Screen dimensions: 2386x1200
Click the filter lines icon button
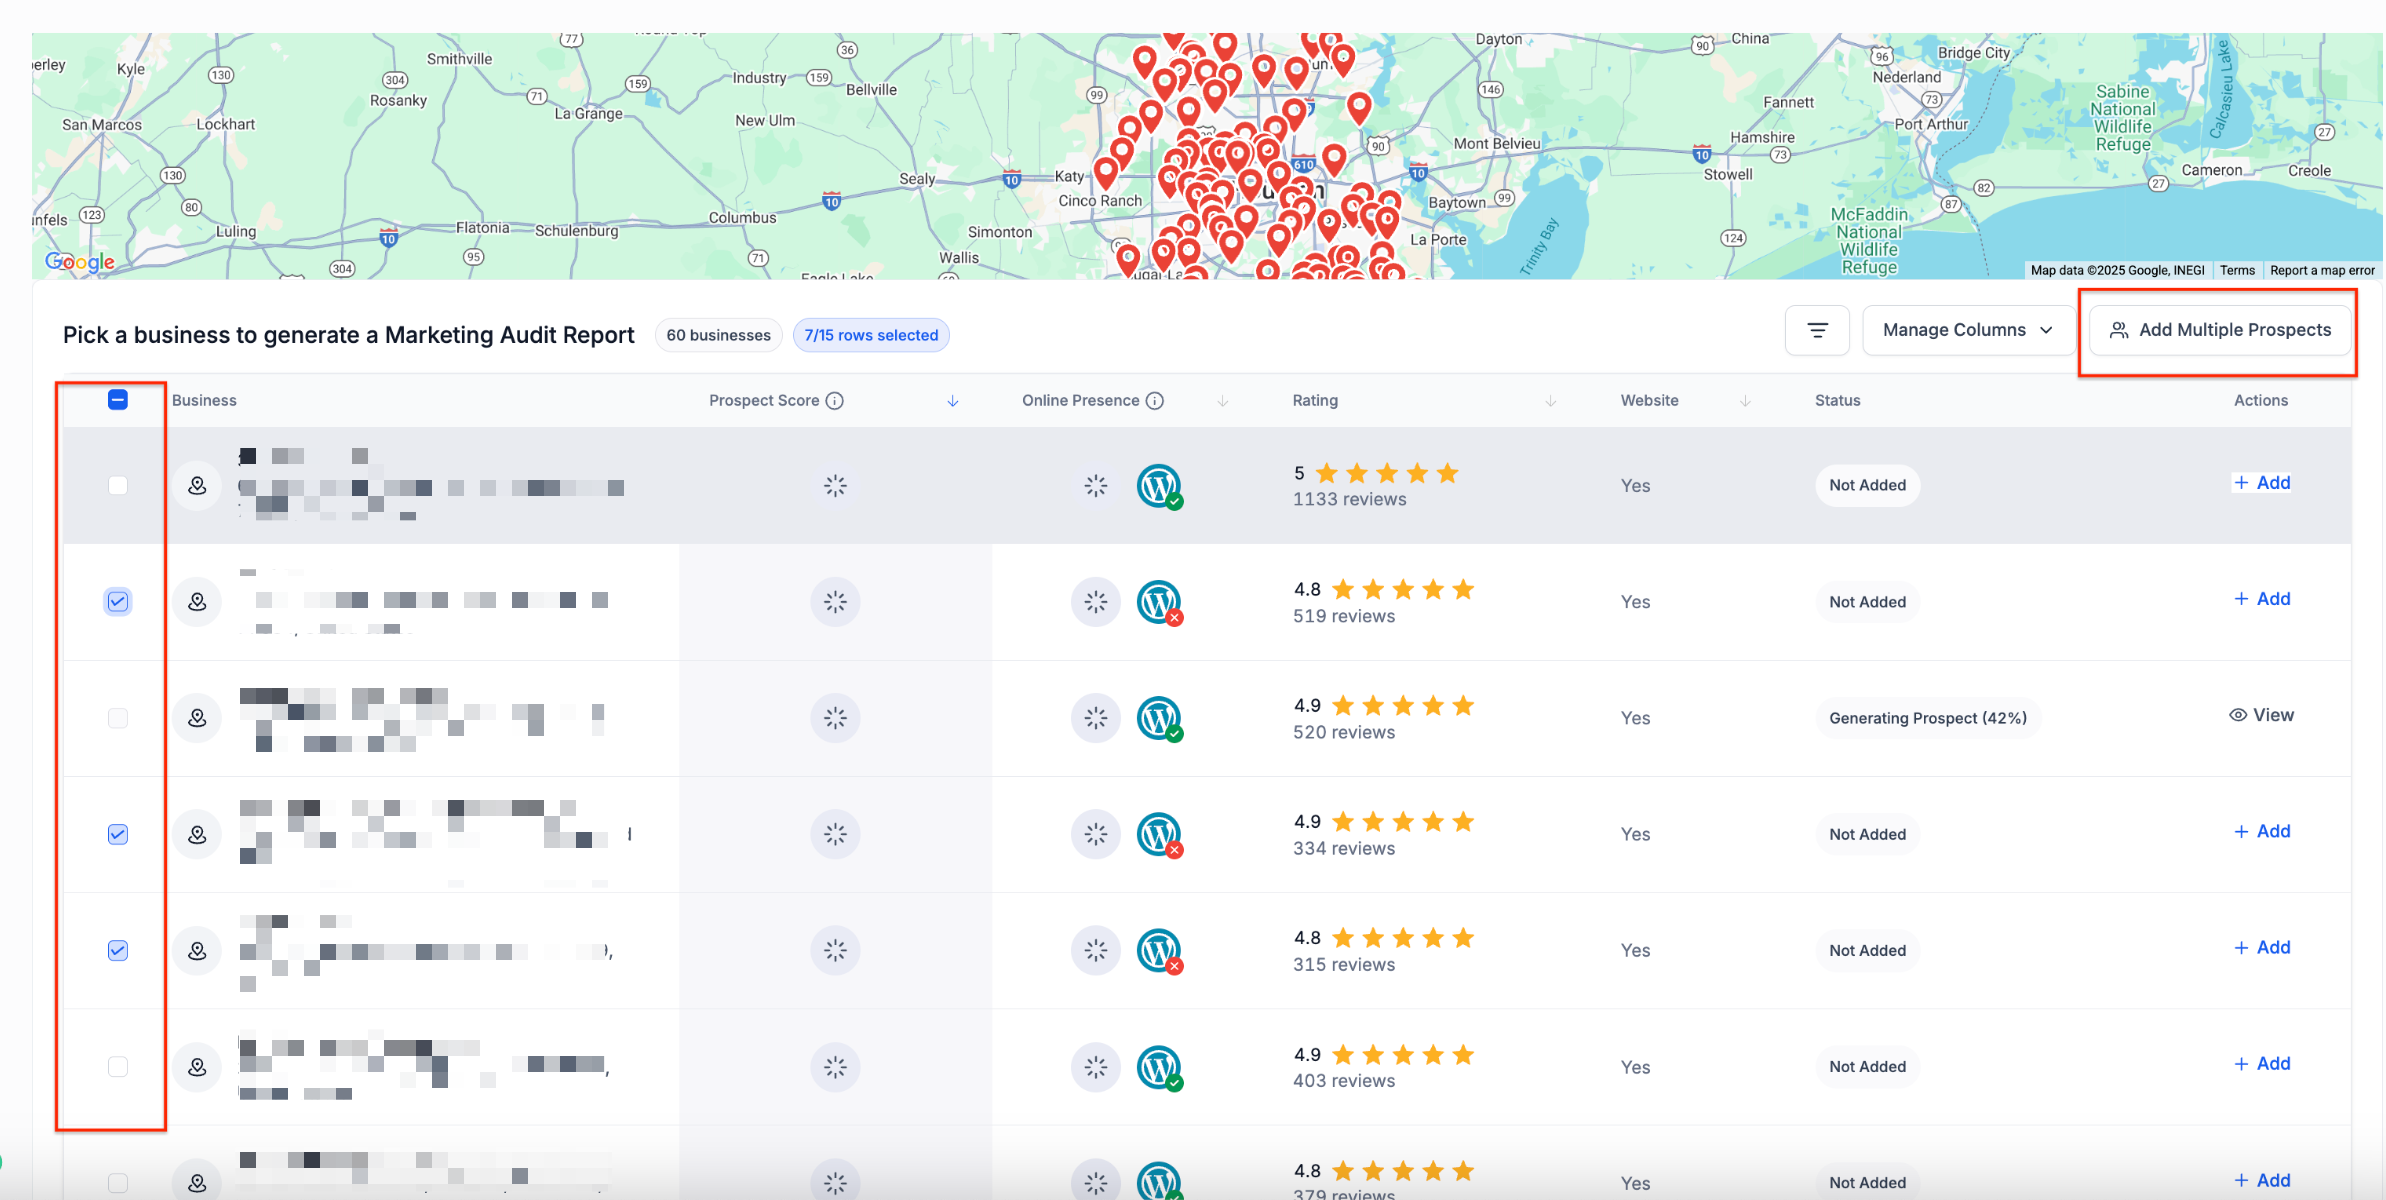click(x=1817, y=330)
